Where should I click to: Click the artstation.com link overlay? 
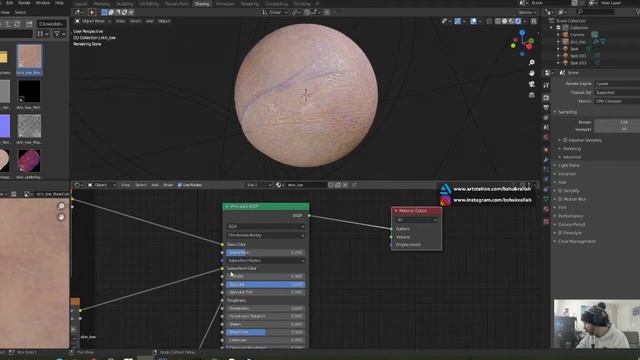click(x=492, y=189)
